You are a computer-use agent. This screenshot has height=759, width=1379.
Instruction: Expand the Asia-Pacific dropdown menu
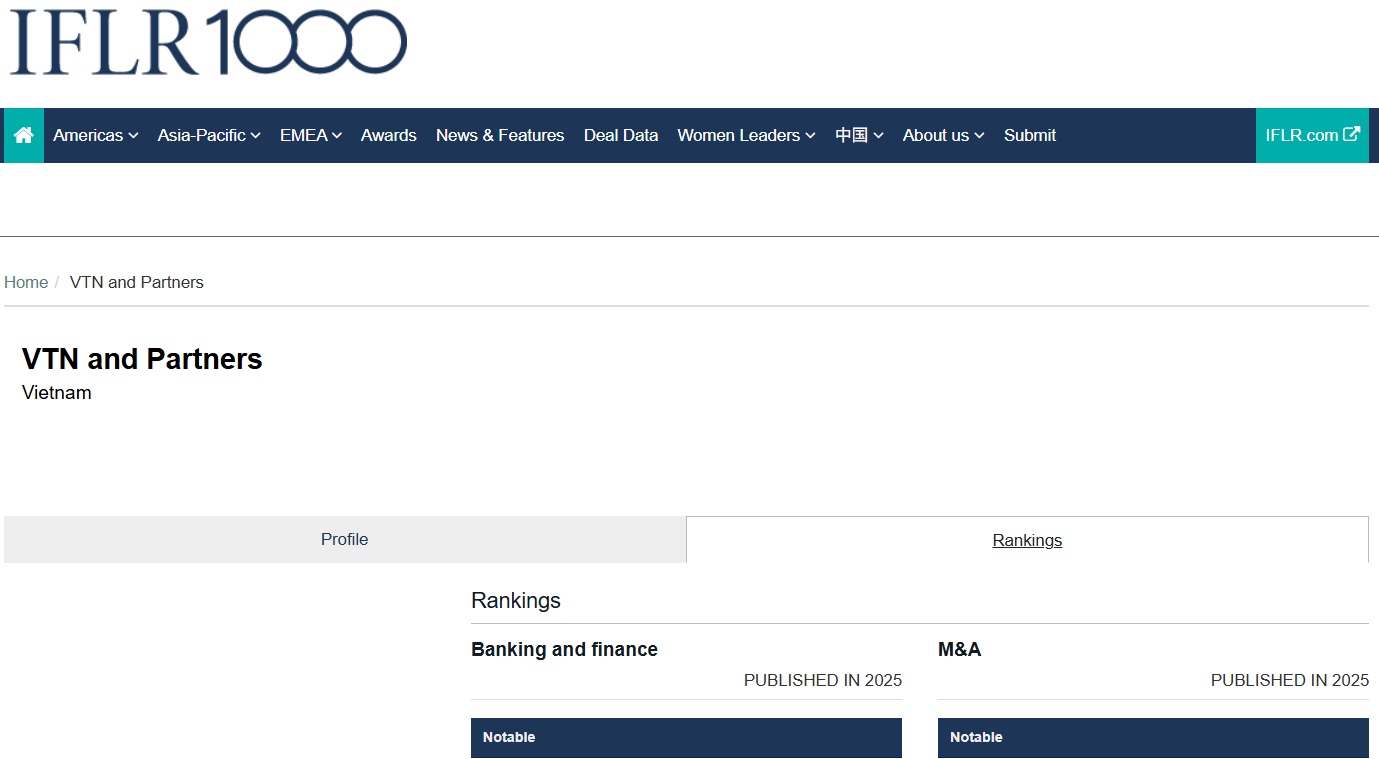(208, 135)
